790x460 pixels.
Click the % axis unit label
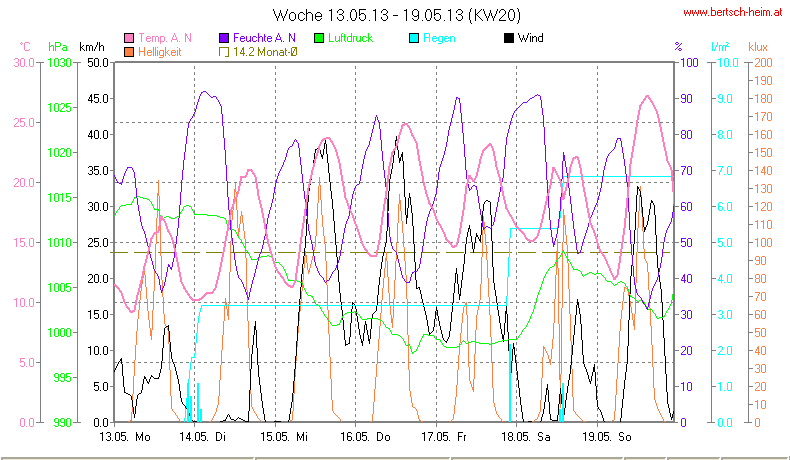coord(679,47)
